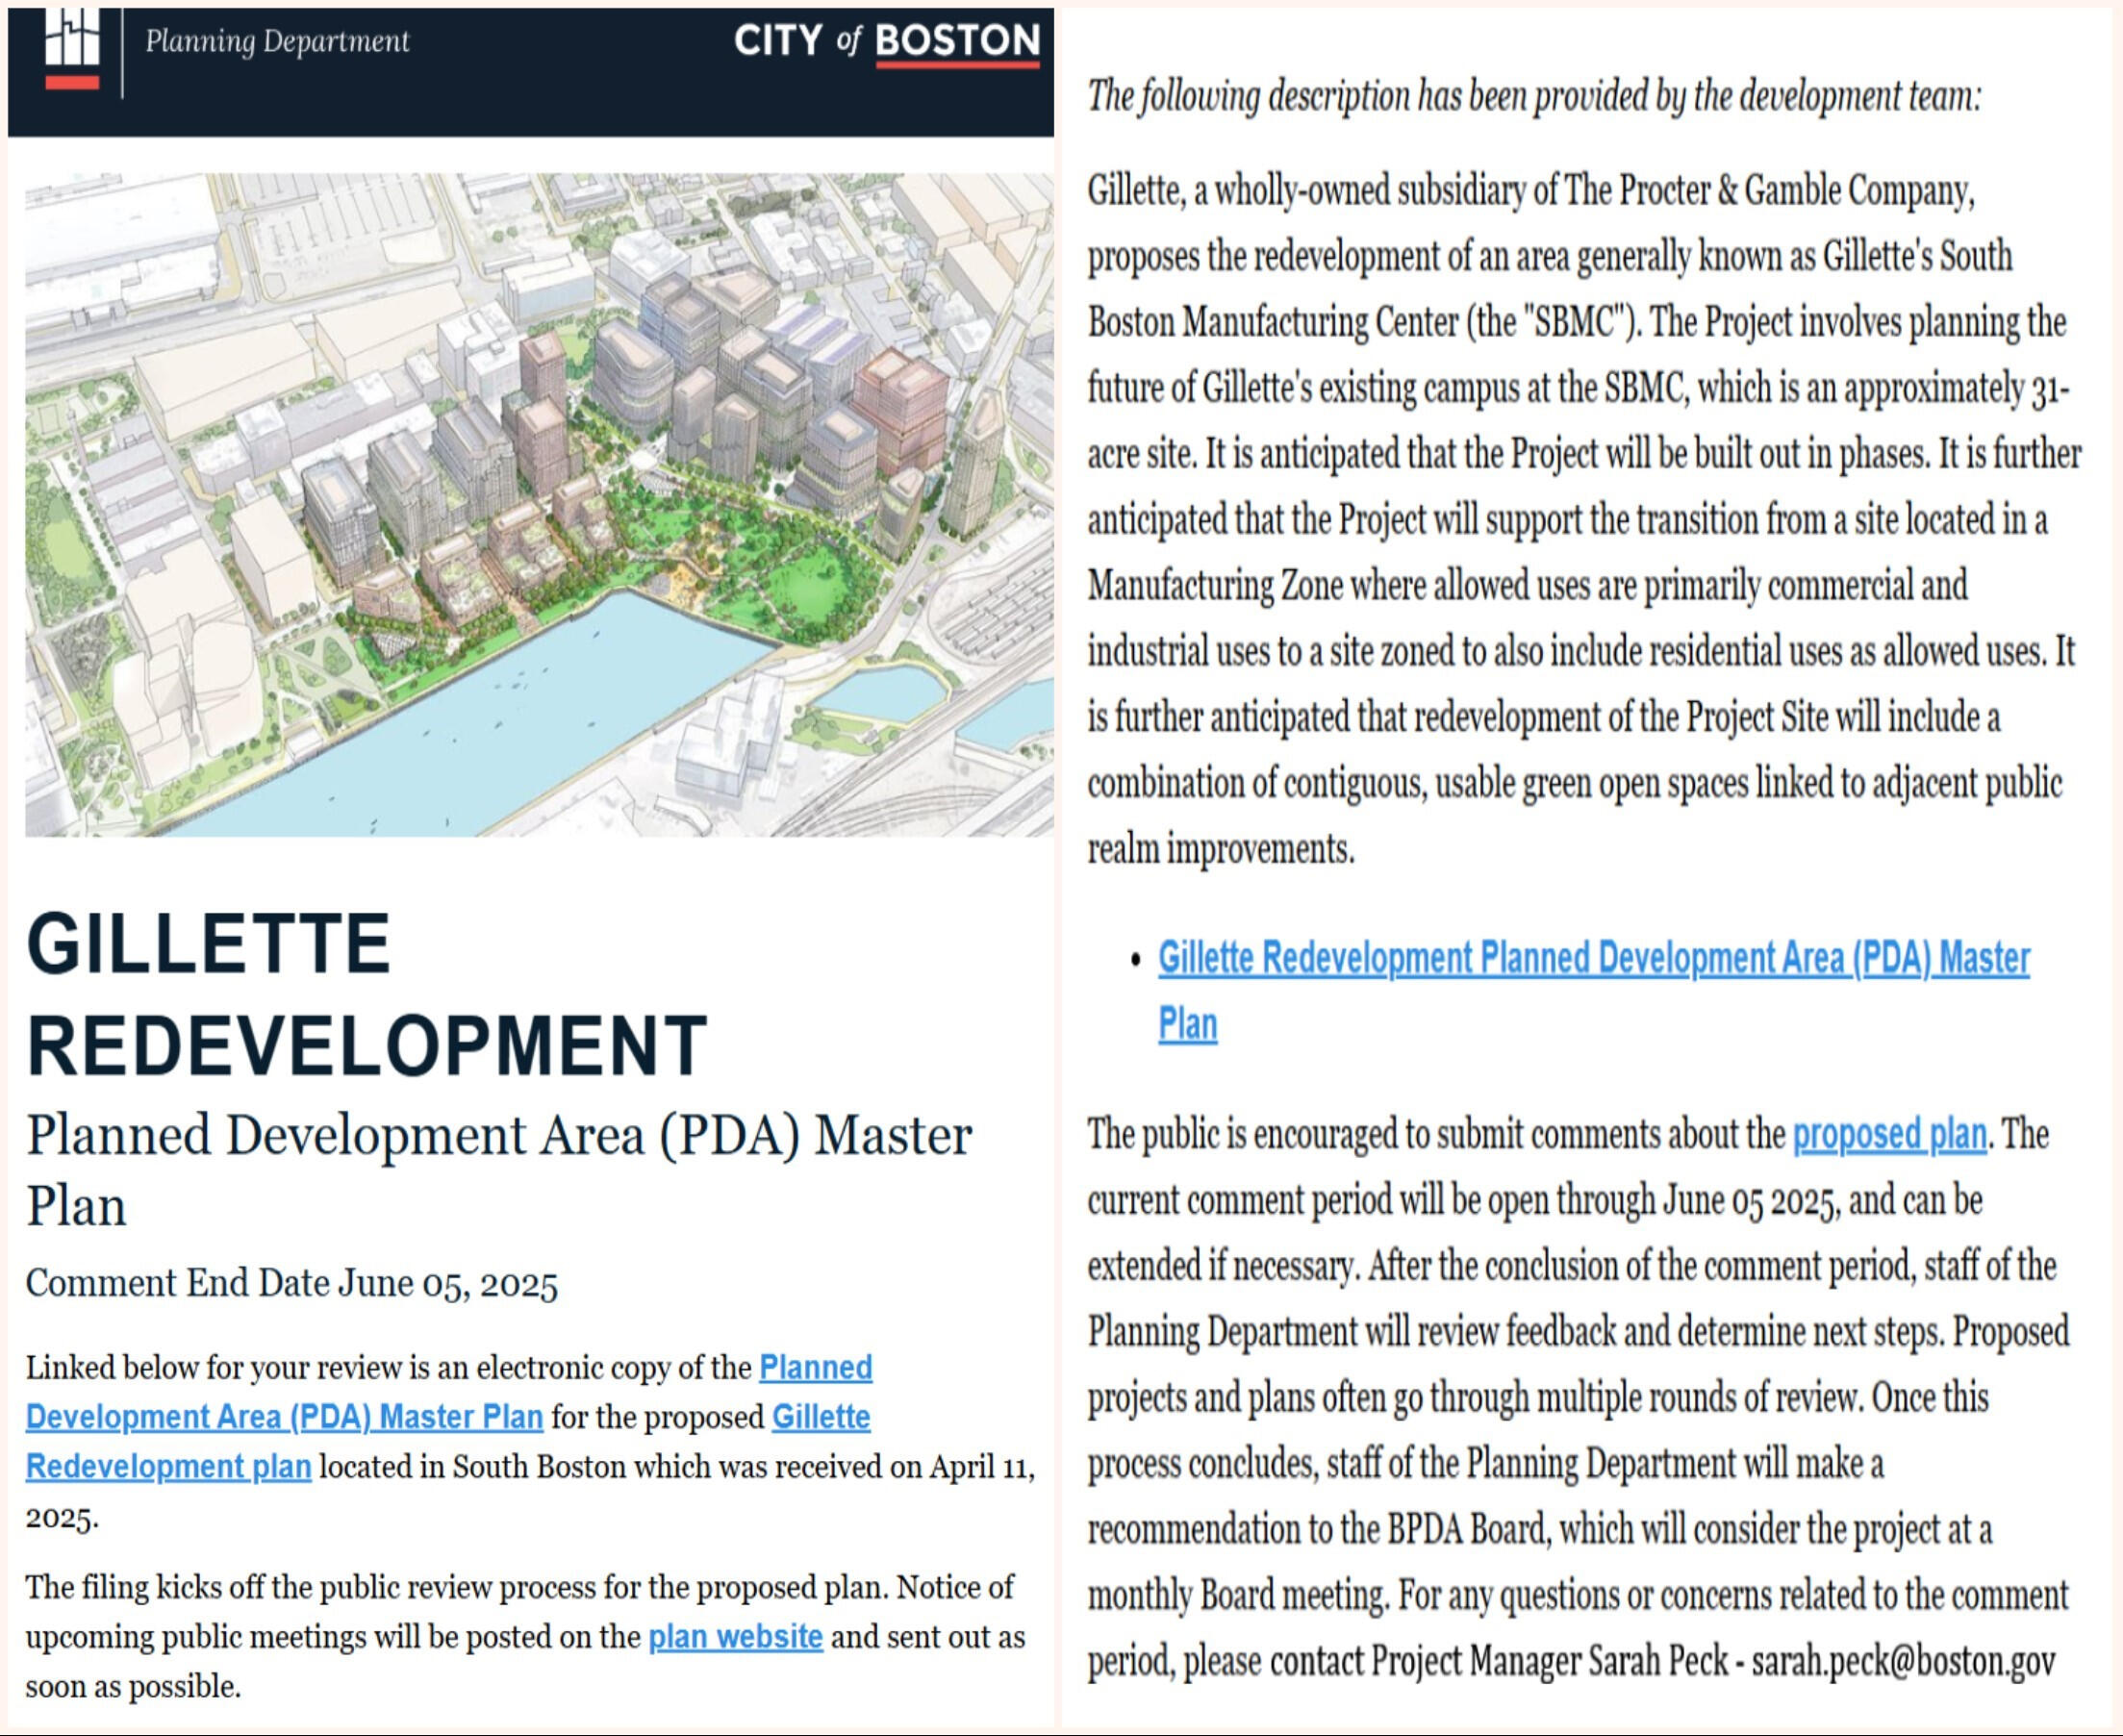This screenshot has width=2123, height=1736.
Task: Open the Gillette redevelopment aerial rendering image
Action: (539, 504)
